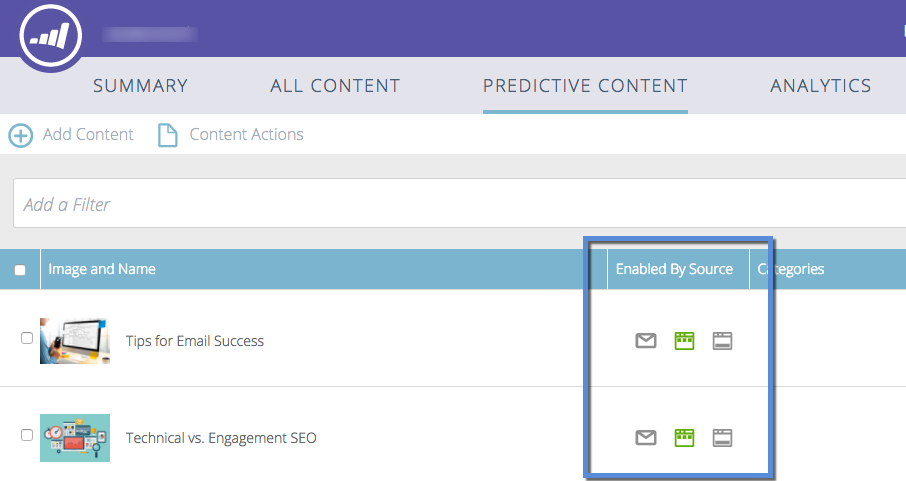
Task: Sort by the Enabled By Source column header
Action: click(x=674, y=269)
